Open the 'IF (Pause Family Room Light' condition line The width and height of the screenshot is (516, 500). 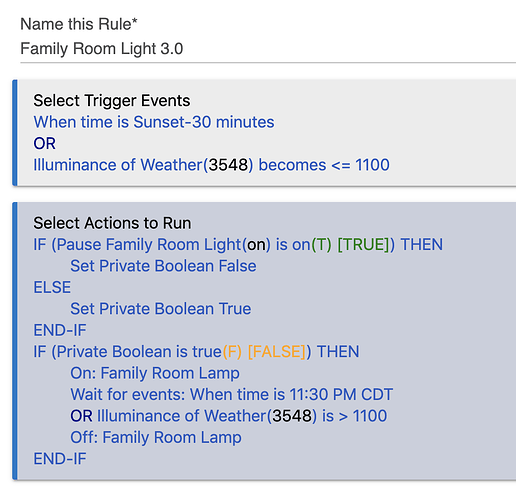tap(238, 245)
